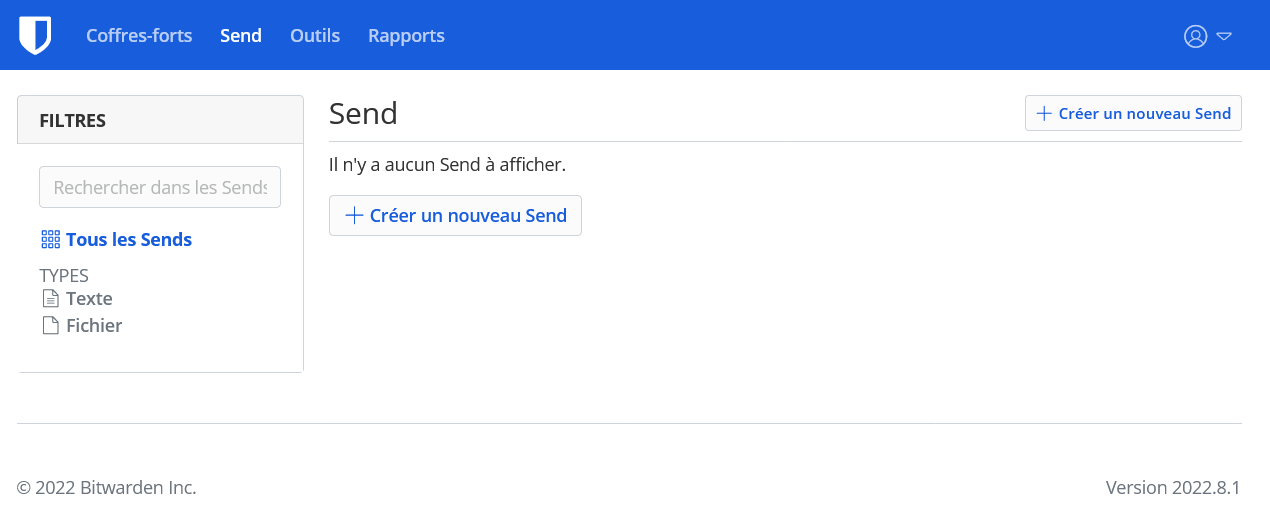This screenshot has height=510, width=1270.
Task: Click the grid icon beside Tous les Sends
Action: tap(50, 240)
